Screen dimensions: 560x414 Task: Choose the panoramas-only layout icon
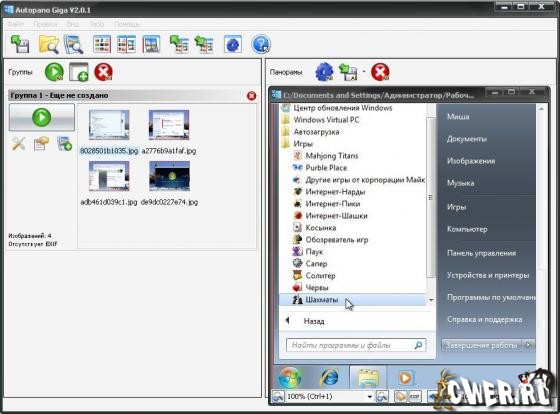point(151,44)
